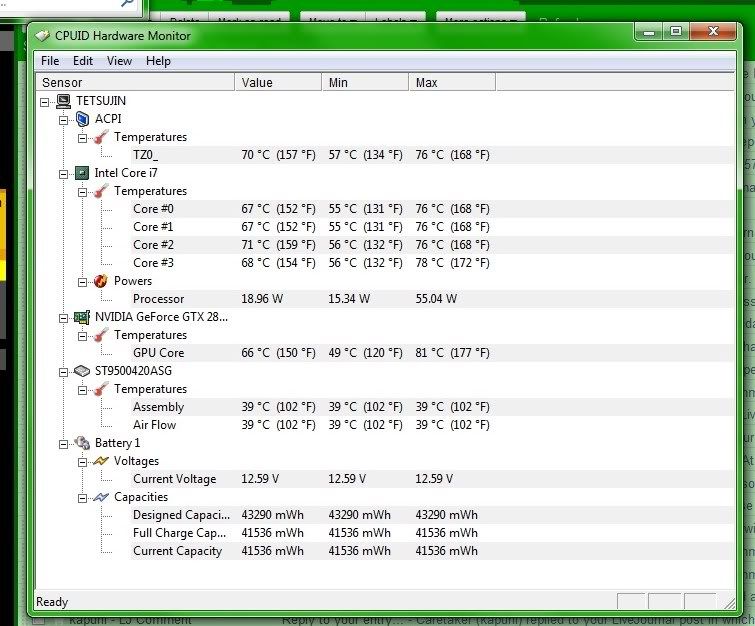The image size is (755, 626).
Task: Select the Core #2 row
Action: click(x=432, y=245)
